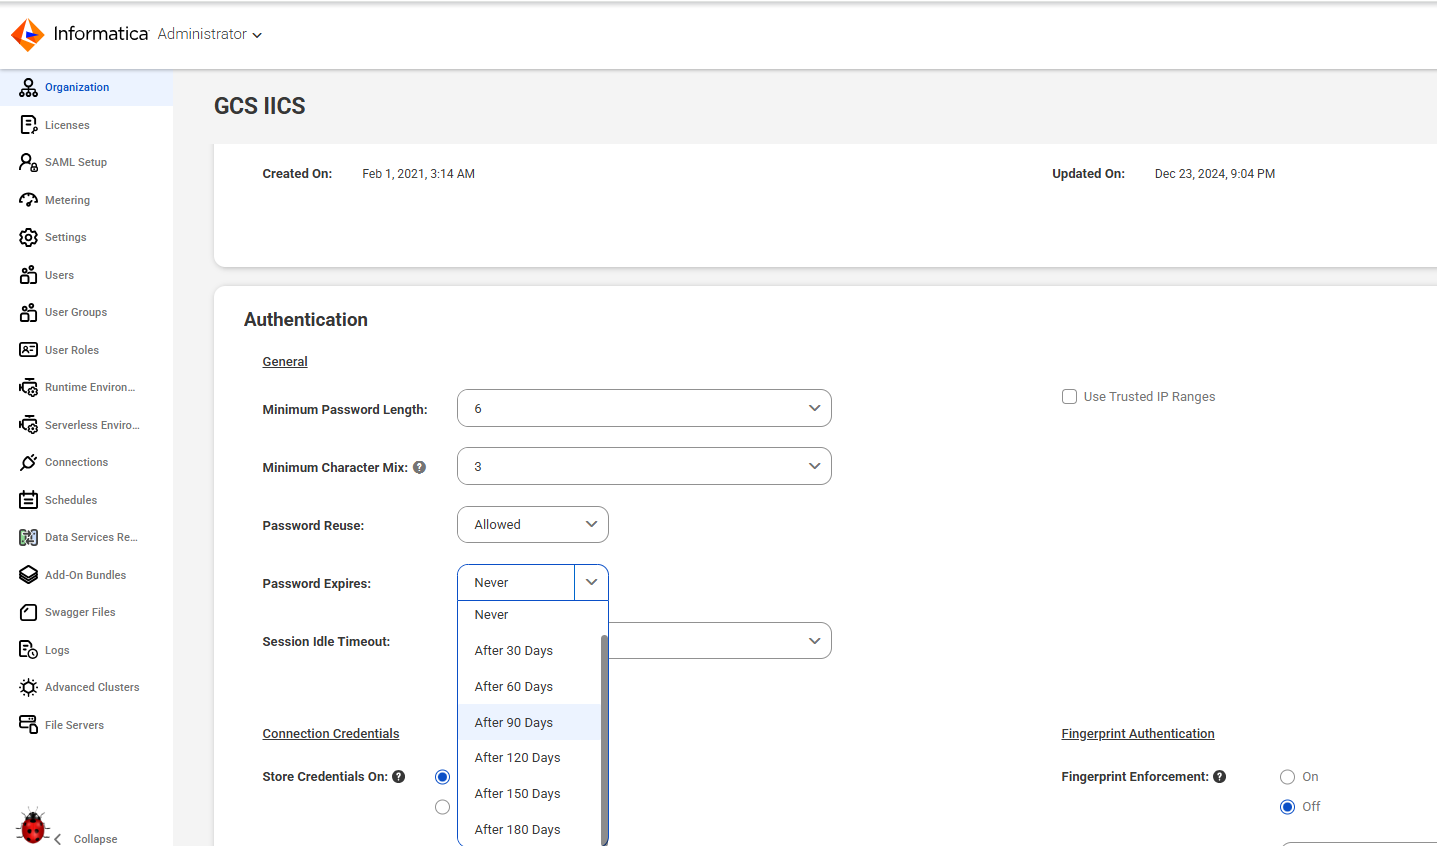The image size is (1437, 846).
Task: Choose After 60 Days option
Action: click(x=530, y=687)
